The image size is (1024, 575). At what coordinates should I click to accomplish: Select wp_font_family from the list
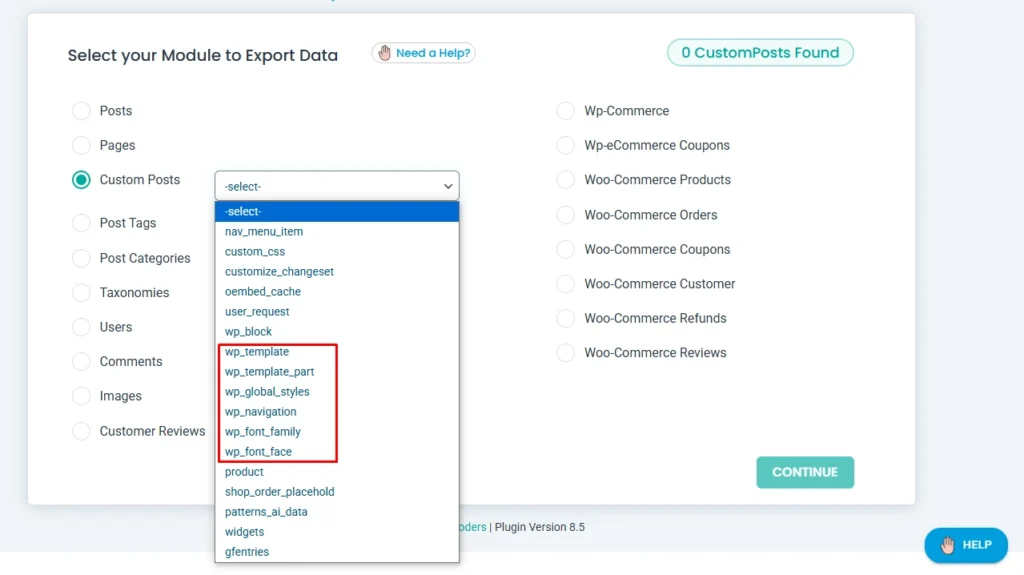point(263,432)
